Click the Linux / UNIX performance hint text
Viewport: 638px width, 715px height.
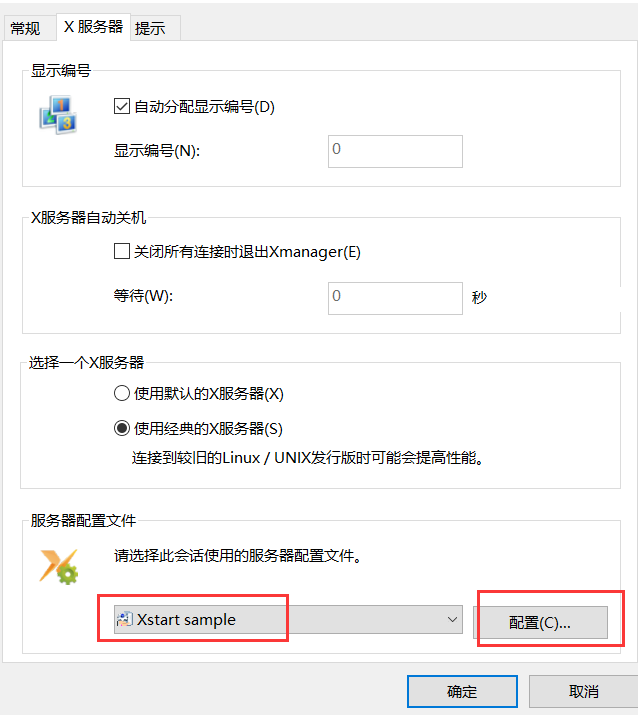pos(308,457)
